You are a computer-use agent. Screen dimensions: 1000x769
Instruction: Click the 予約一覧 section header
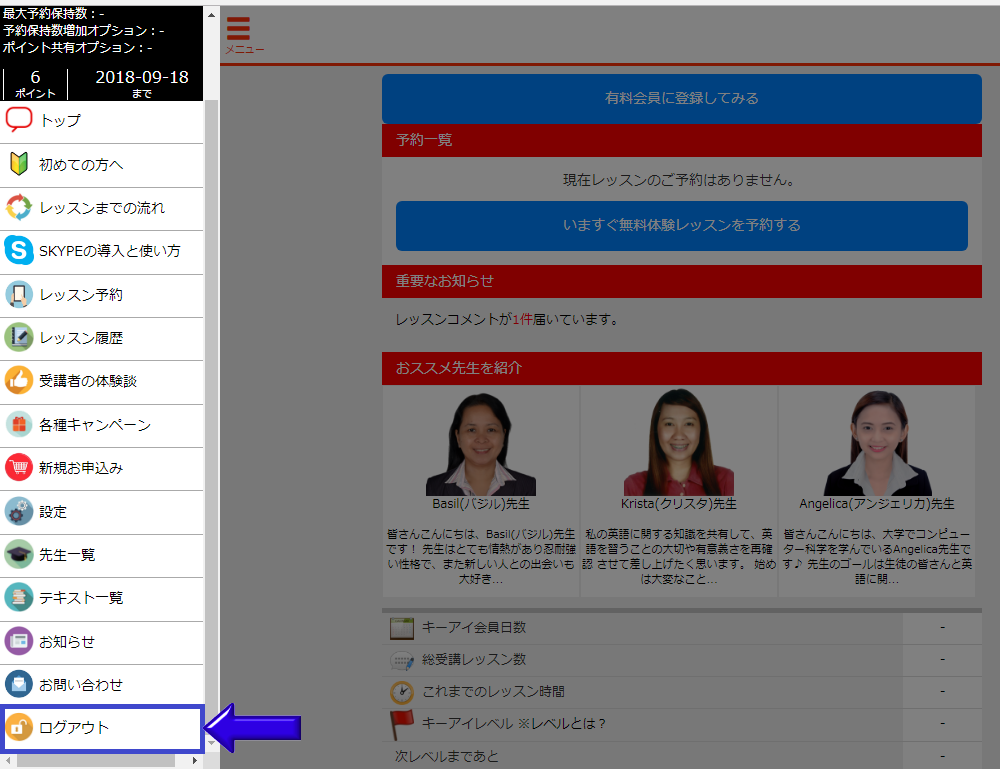[x=682, y=140]
